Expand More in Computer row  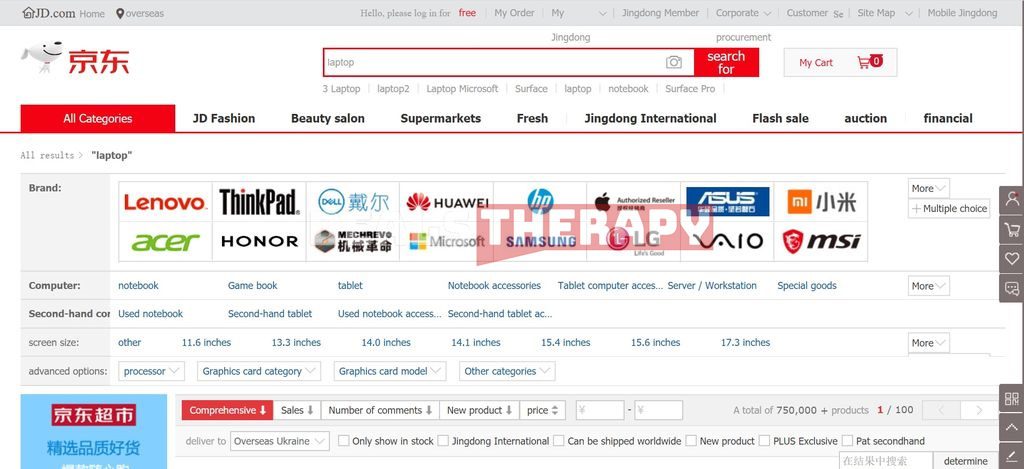click(929, 285)
